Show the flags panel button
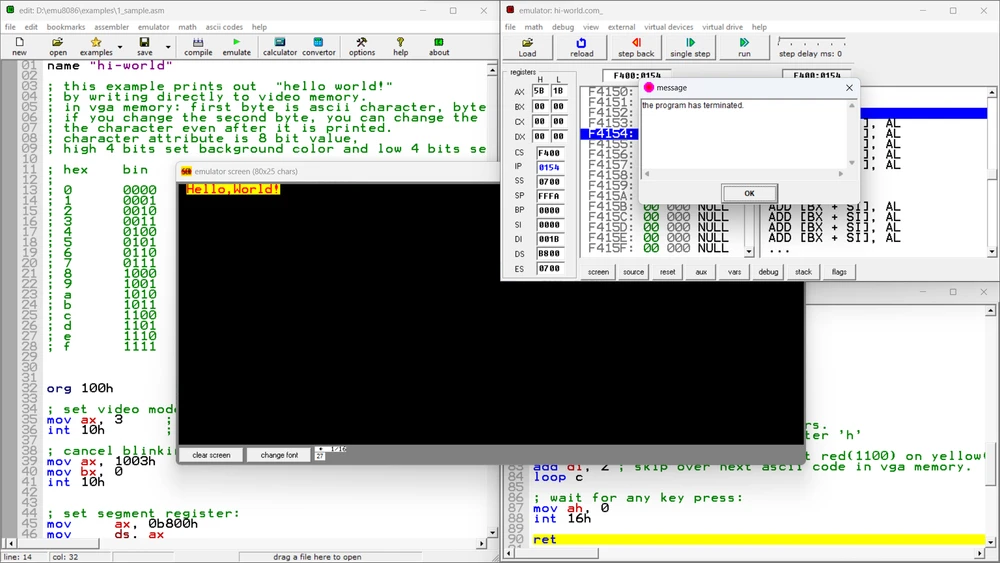Screen dimensions: 1000x563 click(838, 272)
